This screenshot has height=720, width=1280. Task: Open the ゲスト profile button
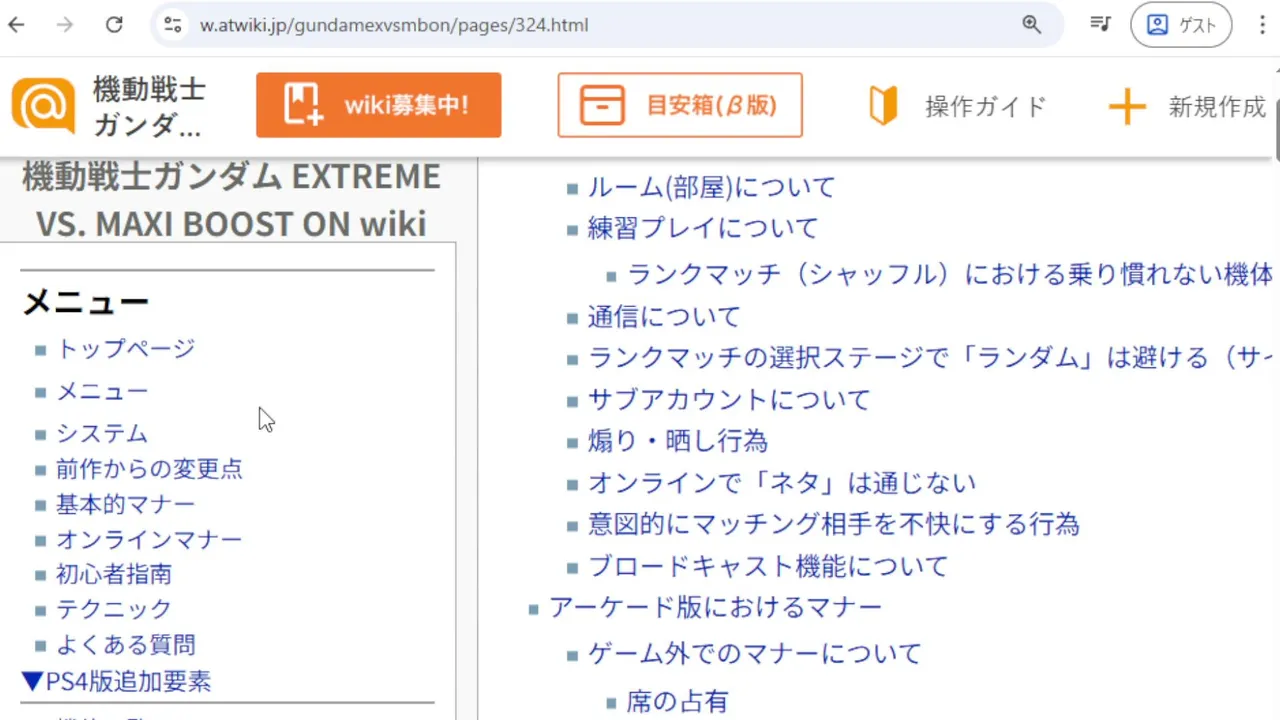point(1181,25)
